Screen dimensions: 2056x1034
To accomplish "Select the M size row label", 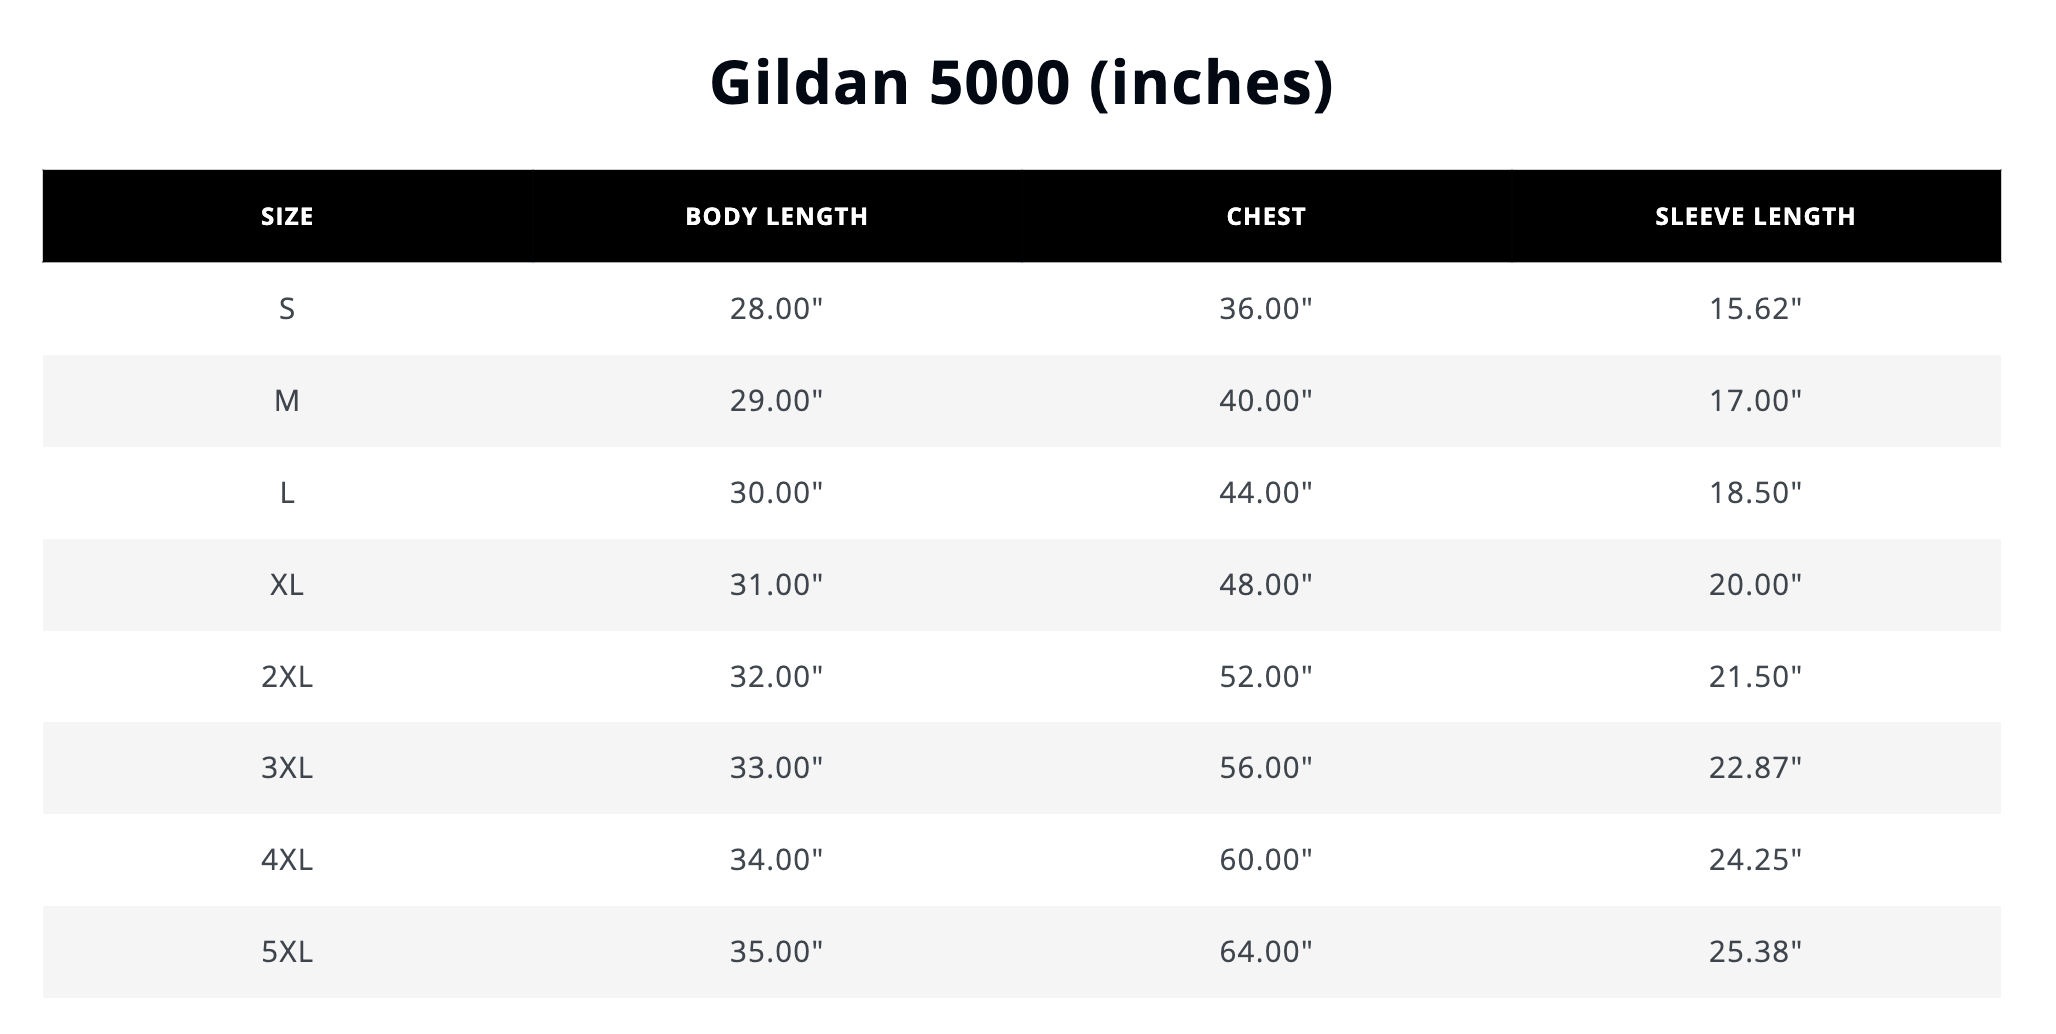I will (287, 401).
